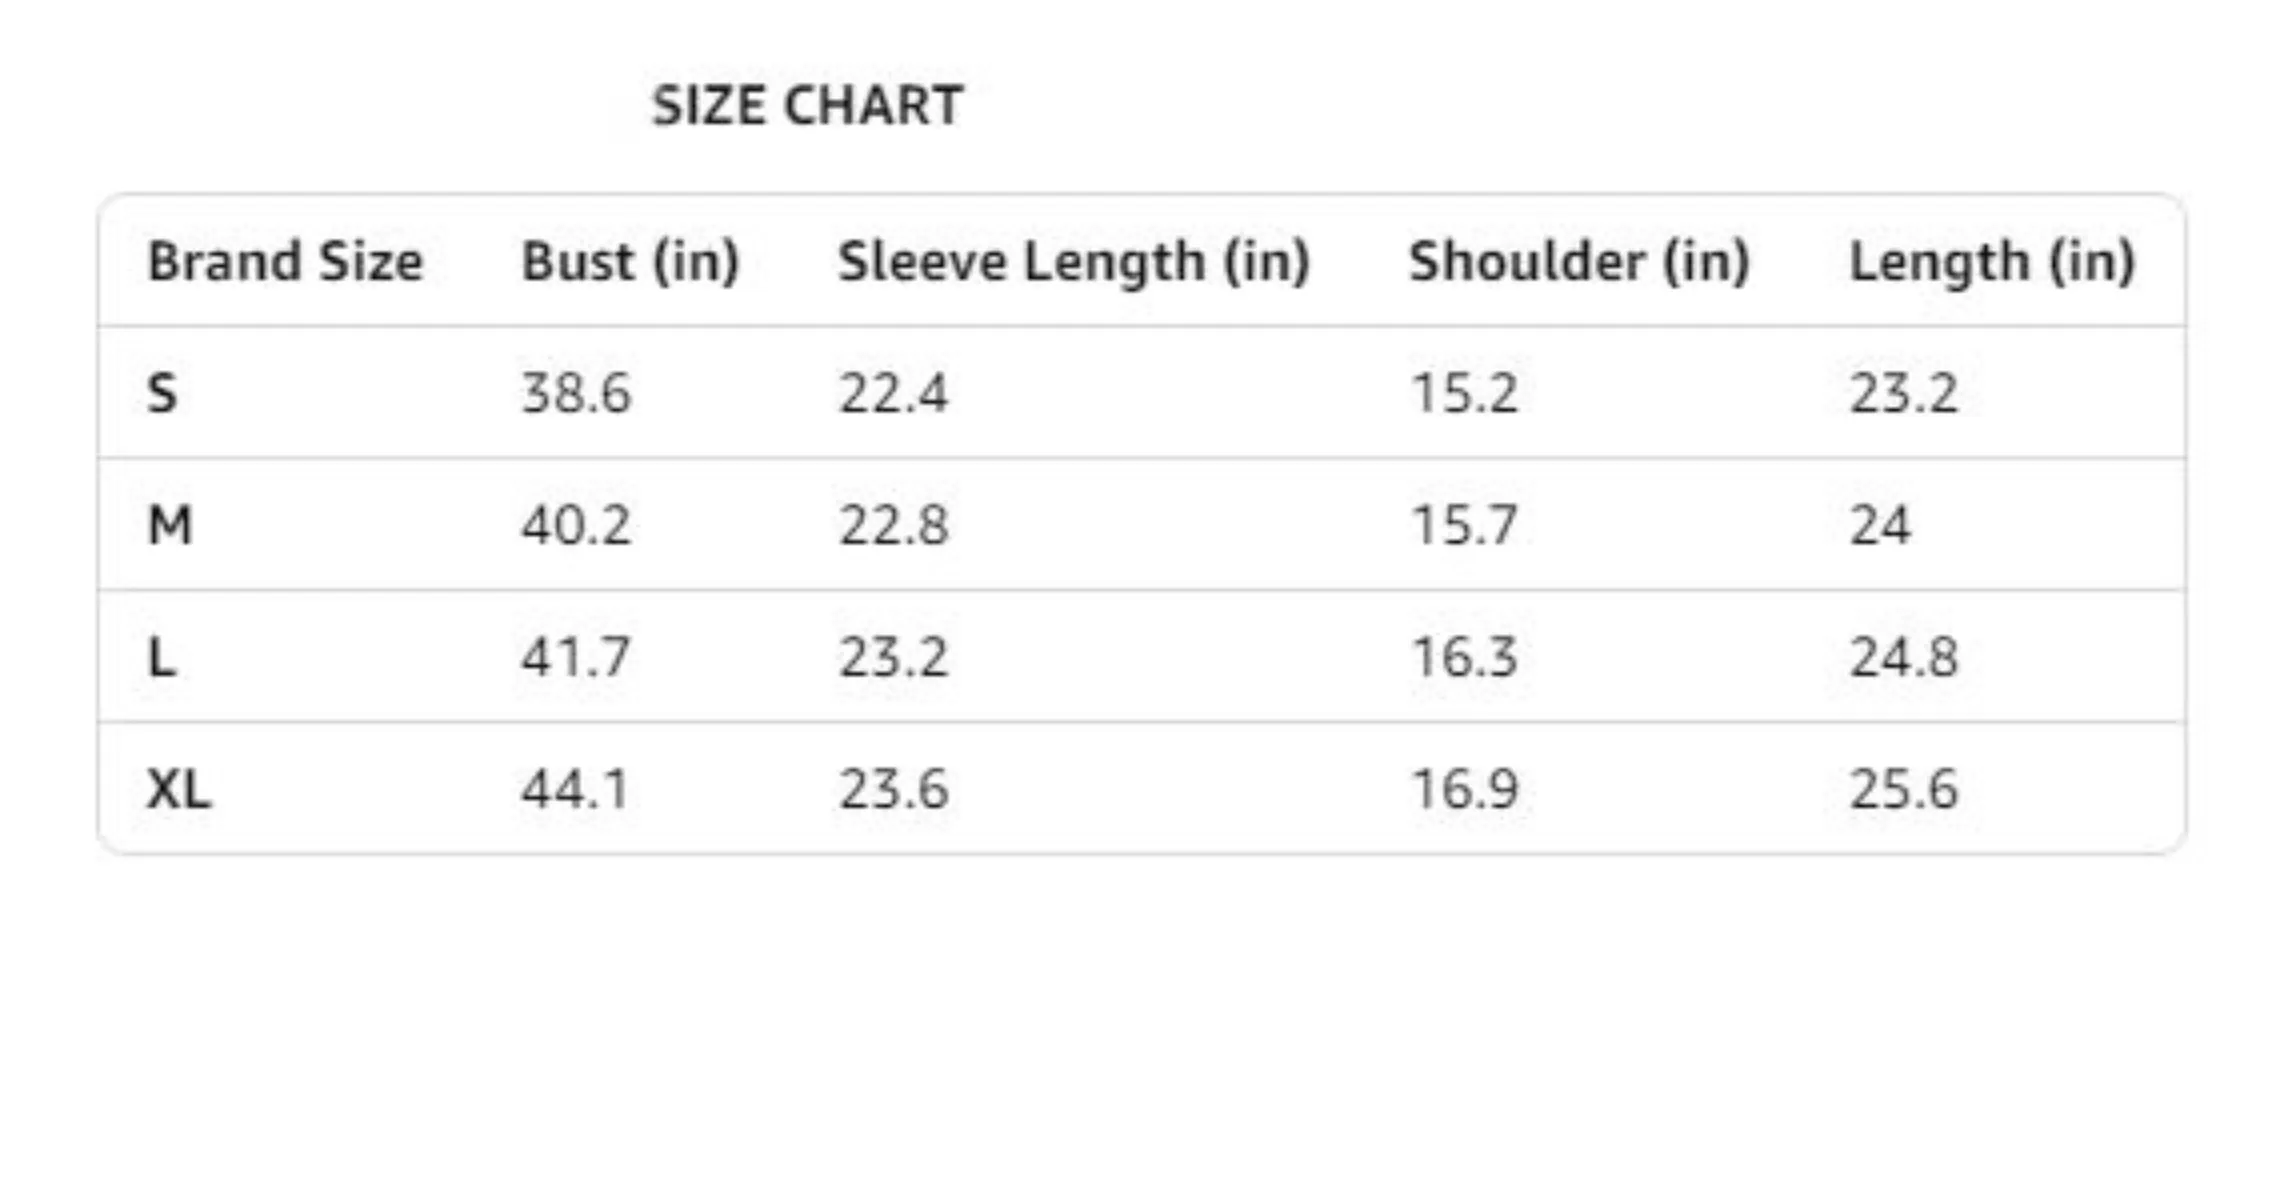Click the M size row label

click(169, 525)
